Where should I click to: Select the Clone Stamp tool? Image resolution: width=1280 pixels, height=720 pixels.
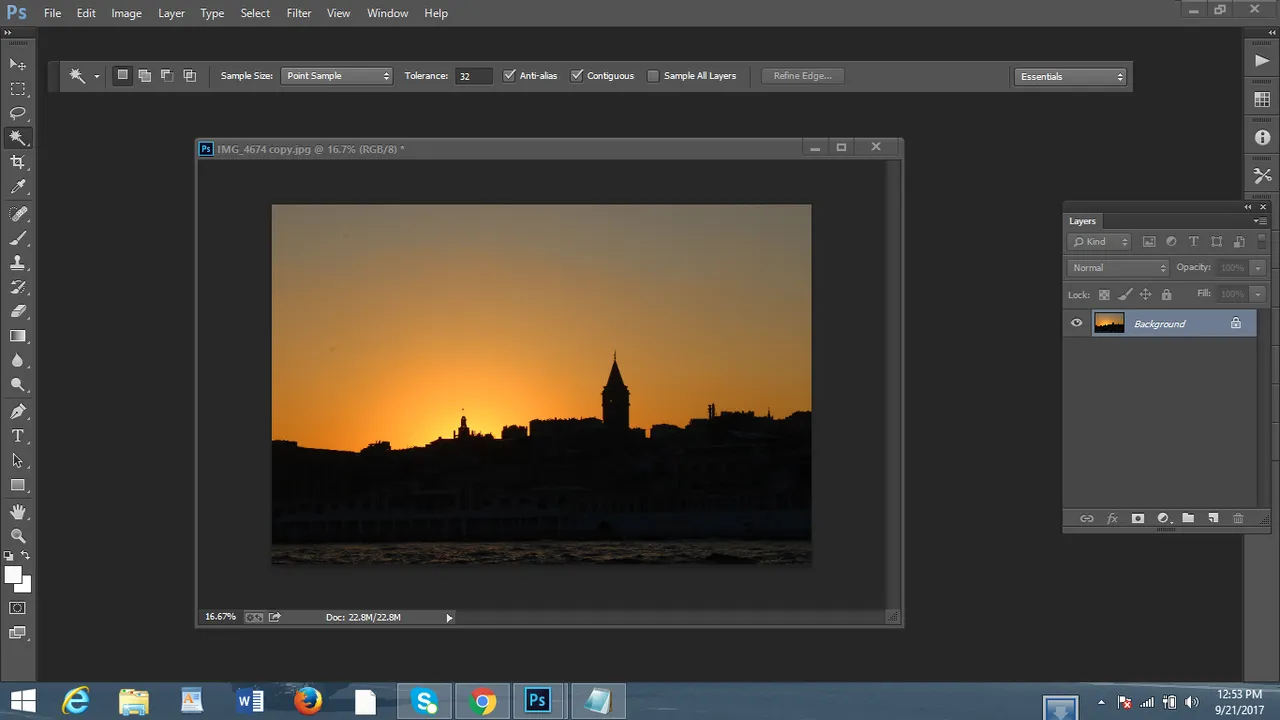(18, 263)
